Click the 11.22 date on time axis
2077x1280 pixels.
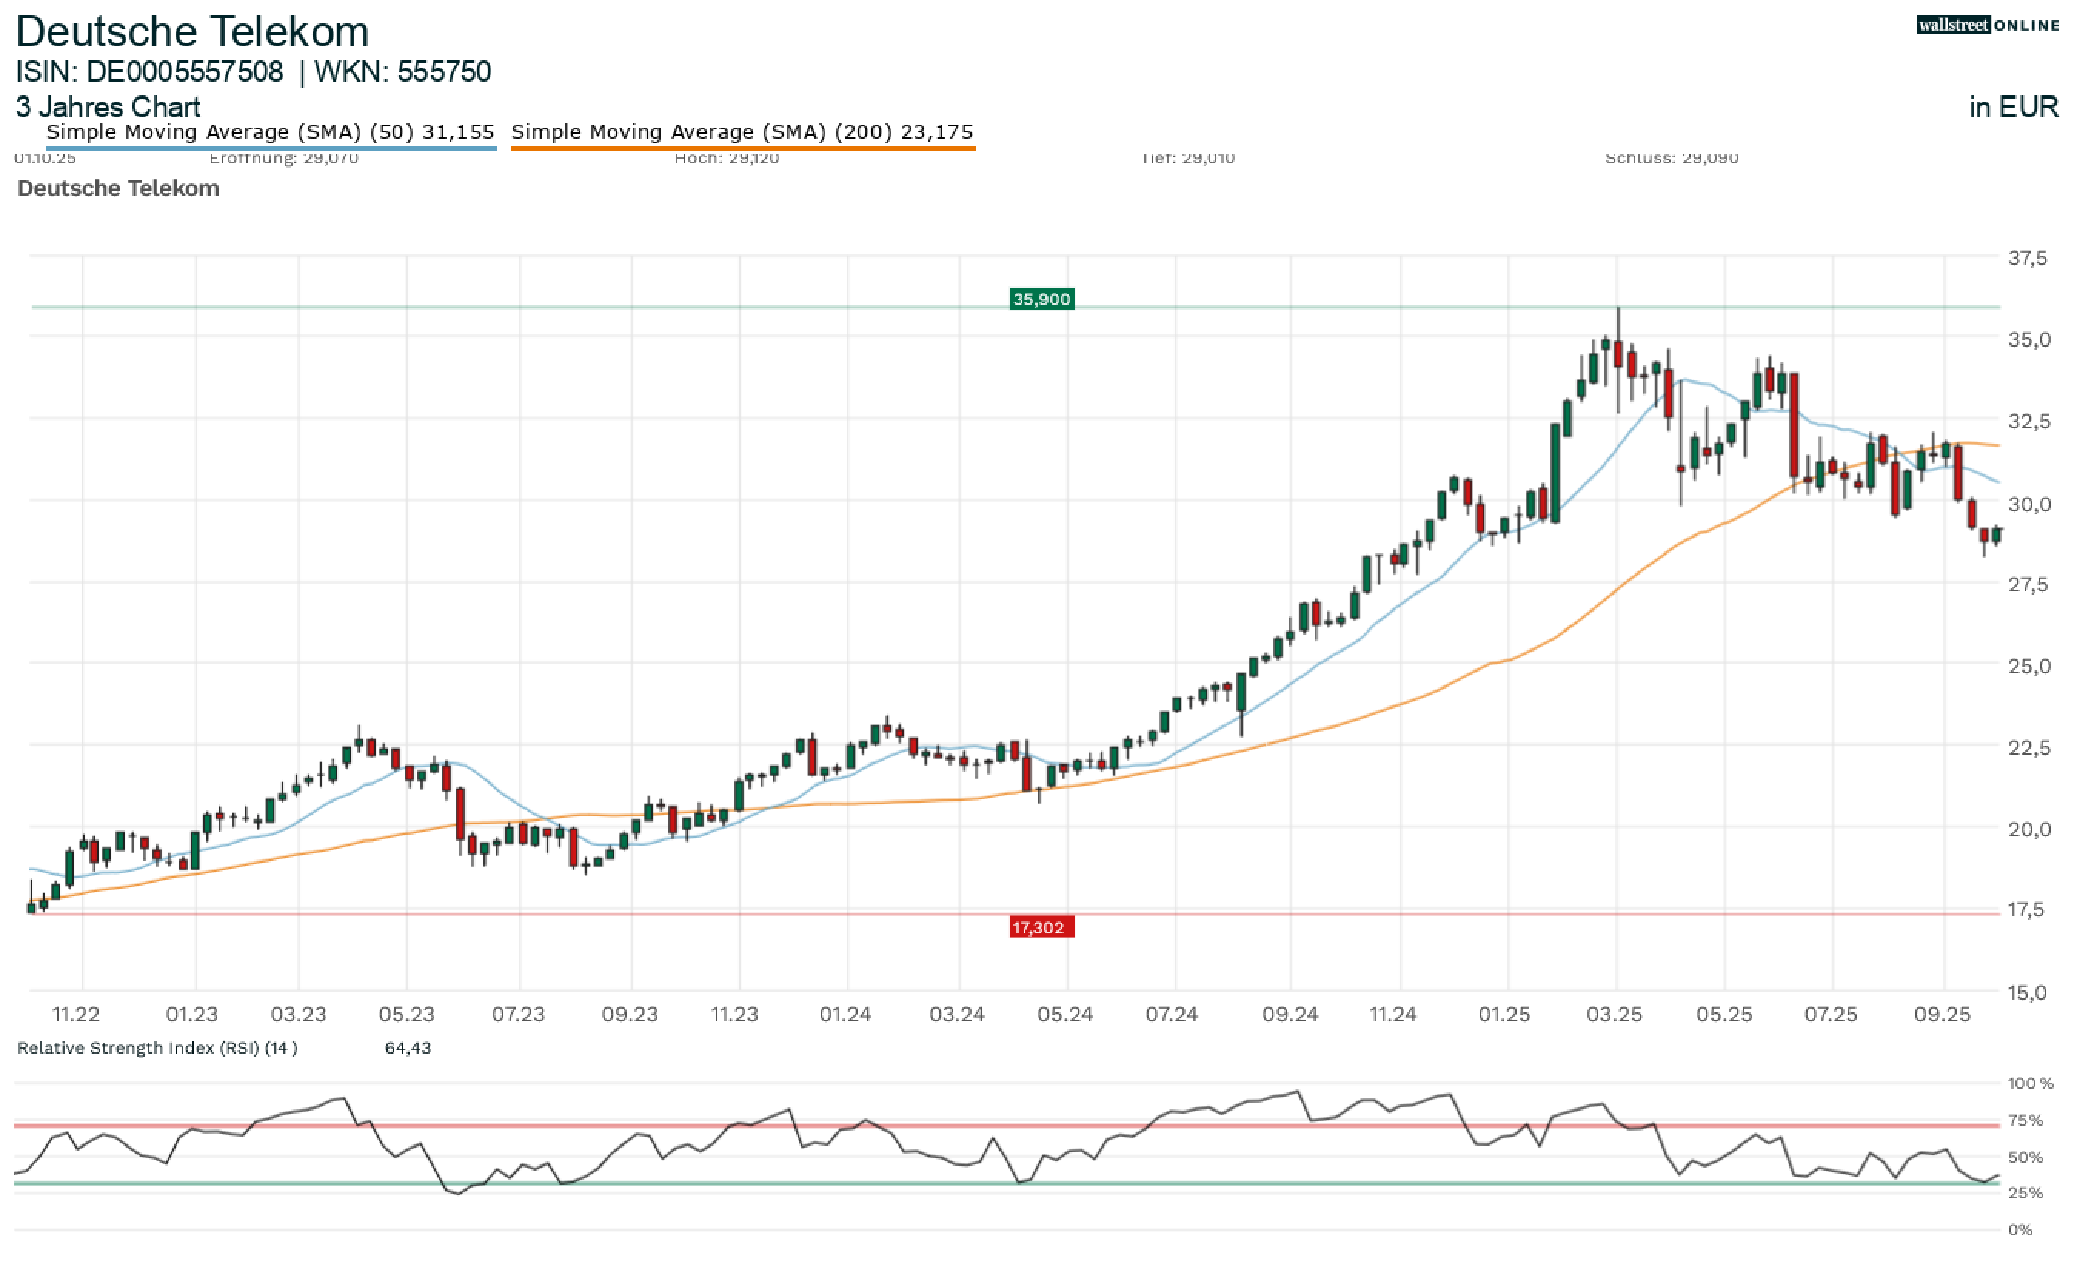(76, 1014)
